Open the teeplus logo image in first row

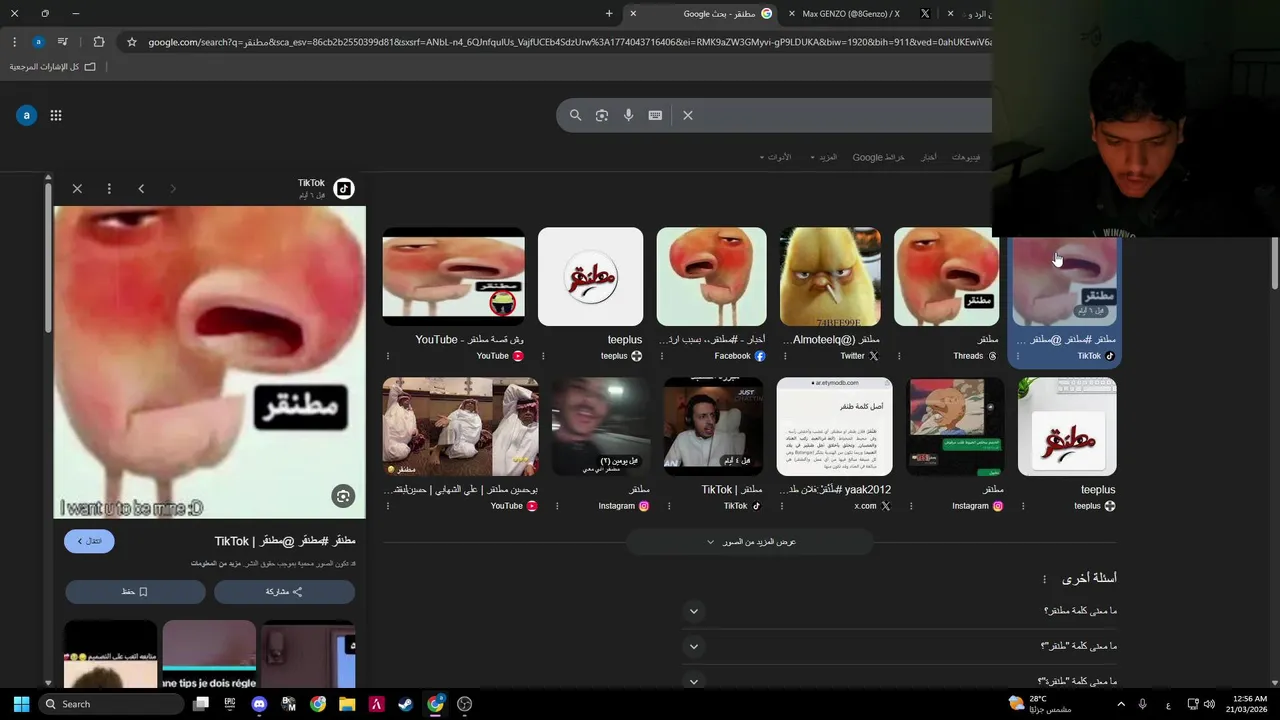pyautogui.click(x=590, y=277)
